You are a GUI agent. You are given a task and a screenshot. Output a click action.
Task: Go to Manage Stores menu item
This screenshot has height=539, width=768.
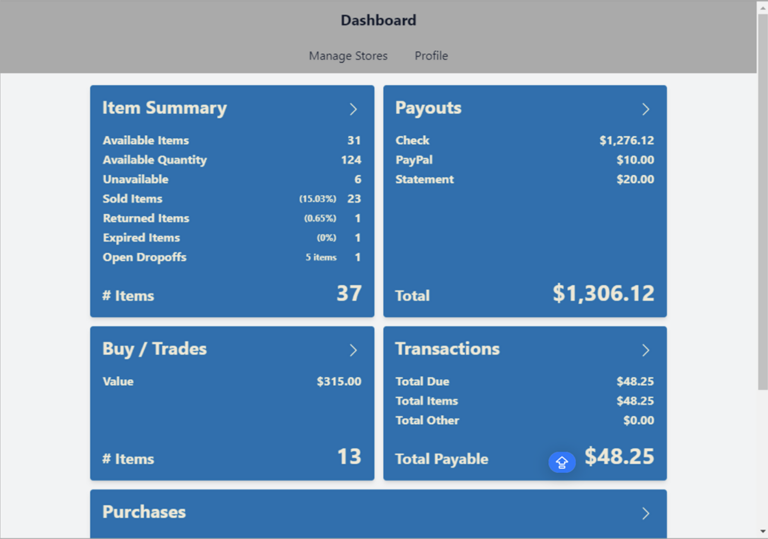click(348, 56)
